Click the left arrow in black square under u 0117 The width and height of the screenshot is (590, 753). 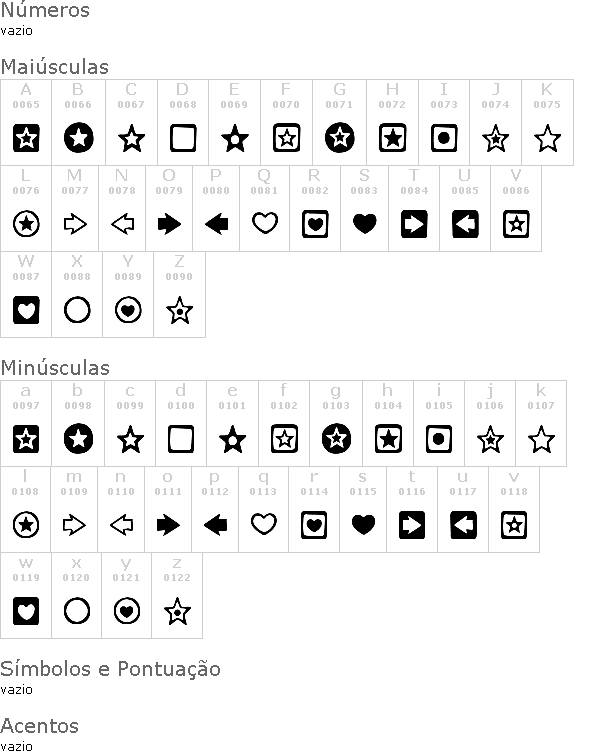[463, 525]
